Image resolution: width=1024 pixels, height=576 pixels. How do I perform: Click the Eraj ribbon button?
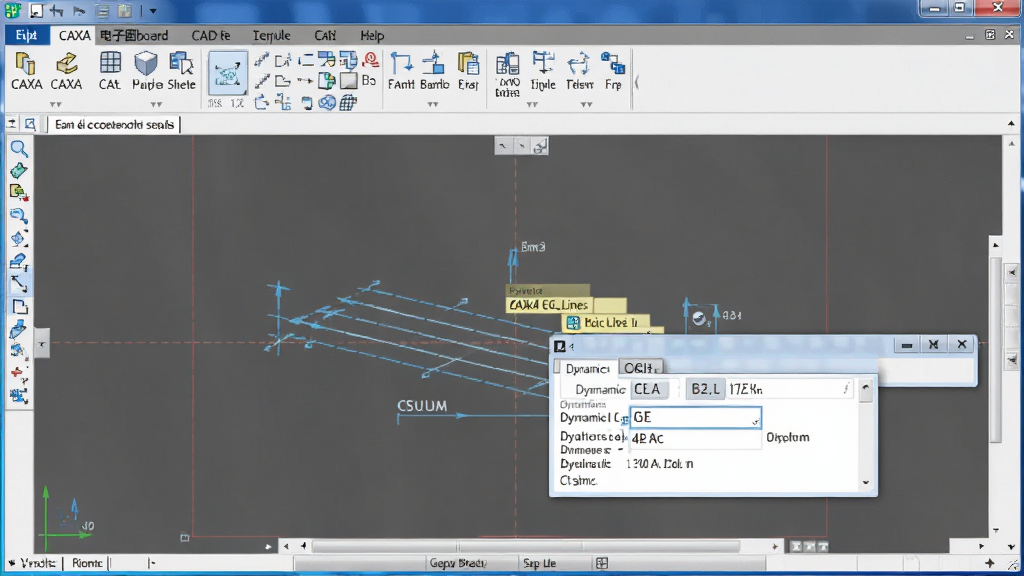[x=468, y=71]
